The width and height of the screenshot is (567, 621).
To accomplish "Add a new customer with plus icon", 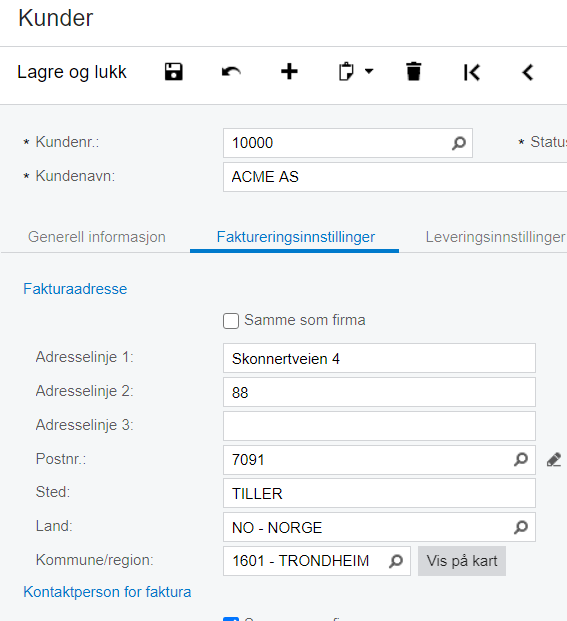I will pos(289,72).
